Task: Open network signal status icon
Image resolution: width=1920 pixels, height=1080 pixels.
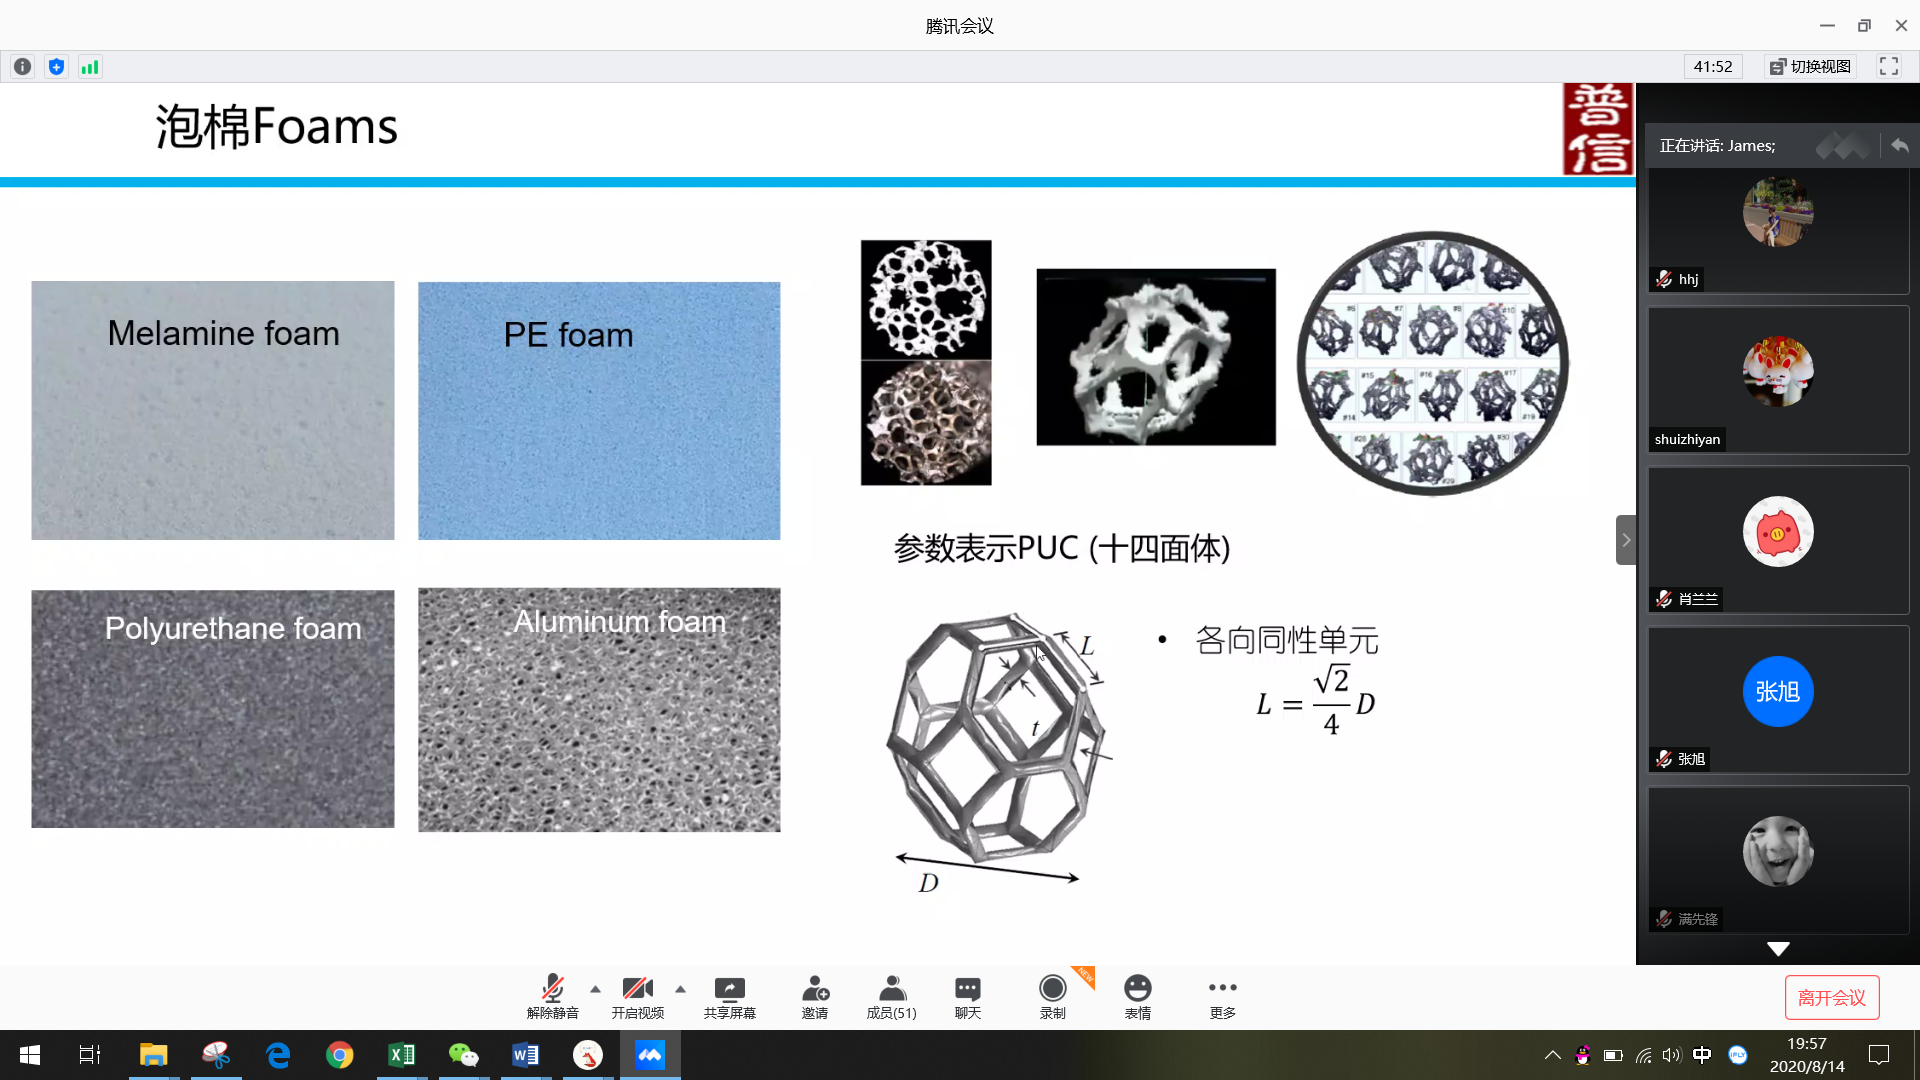Action: click(90, 67)
